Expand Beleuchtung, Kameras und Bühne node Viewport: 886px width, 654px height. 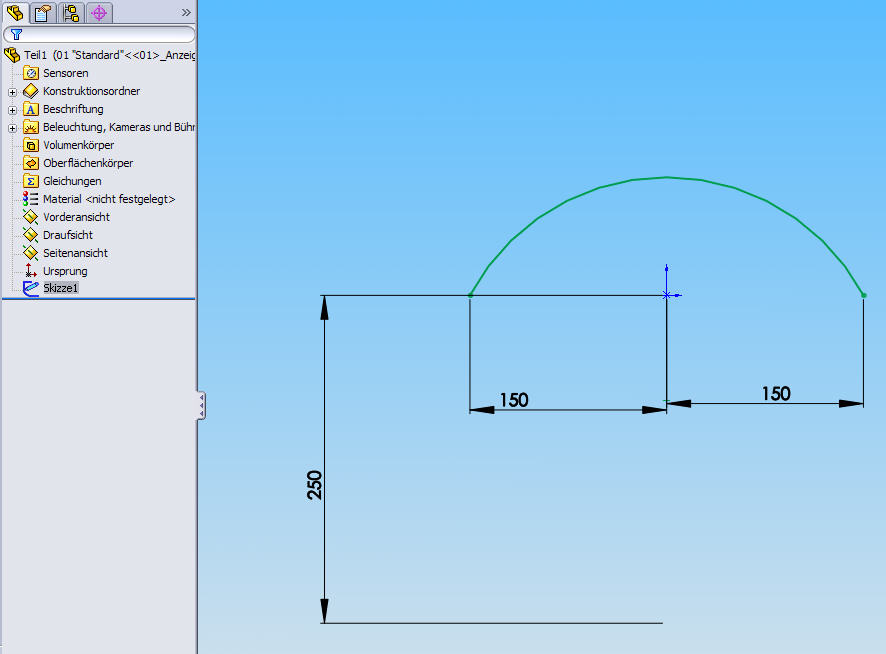(12, 128)
